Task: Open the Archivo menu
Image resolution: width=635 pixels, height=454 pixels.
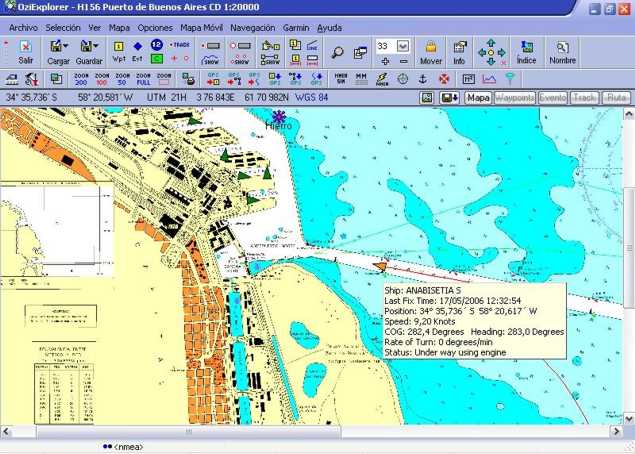Action: pos(23,28)
